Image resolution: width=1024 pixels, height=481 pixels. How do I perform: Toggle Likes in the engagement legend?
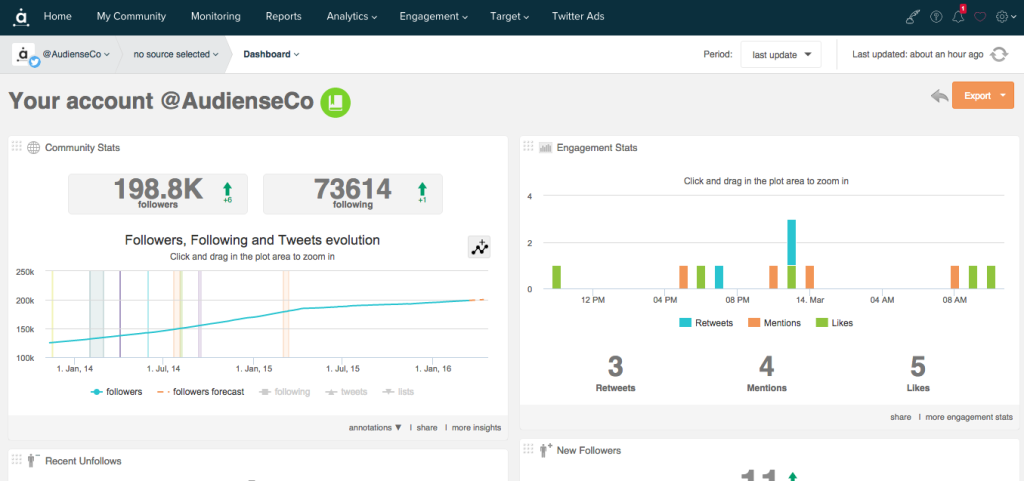pyautogui.click(x=835, y=322)
